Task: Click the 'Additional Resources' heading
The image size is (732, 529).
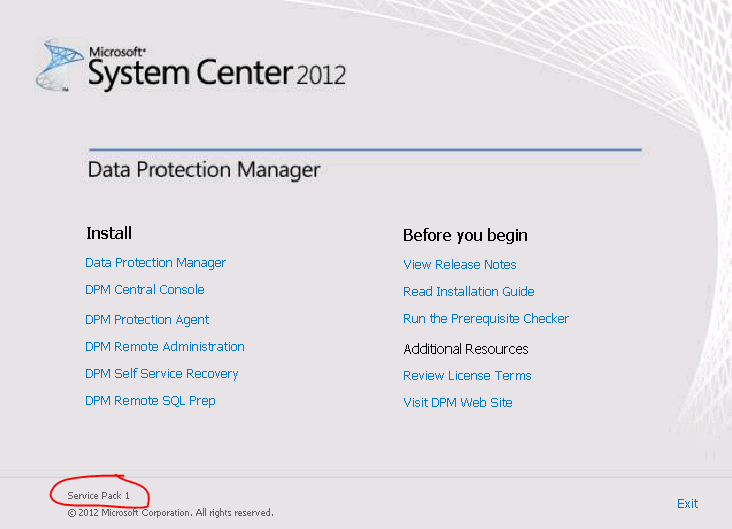Action: (x=466, y=349)
